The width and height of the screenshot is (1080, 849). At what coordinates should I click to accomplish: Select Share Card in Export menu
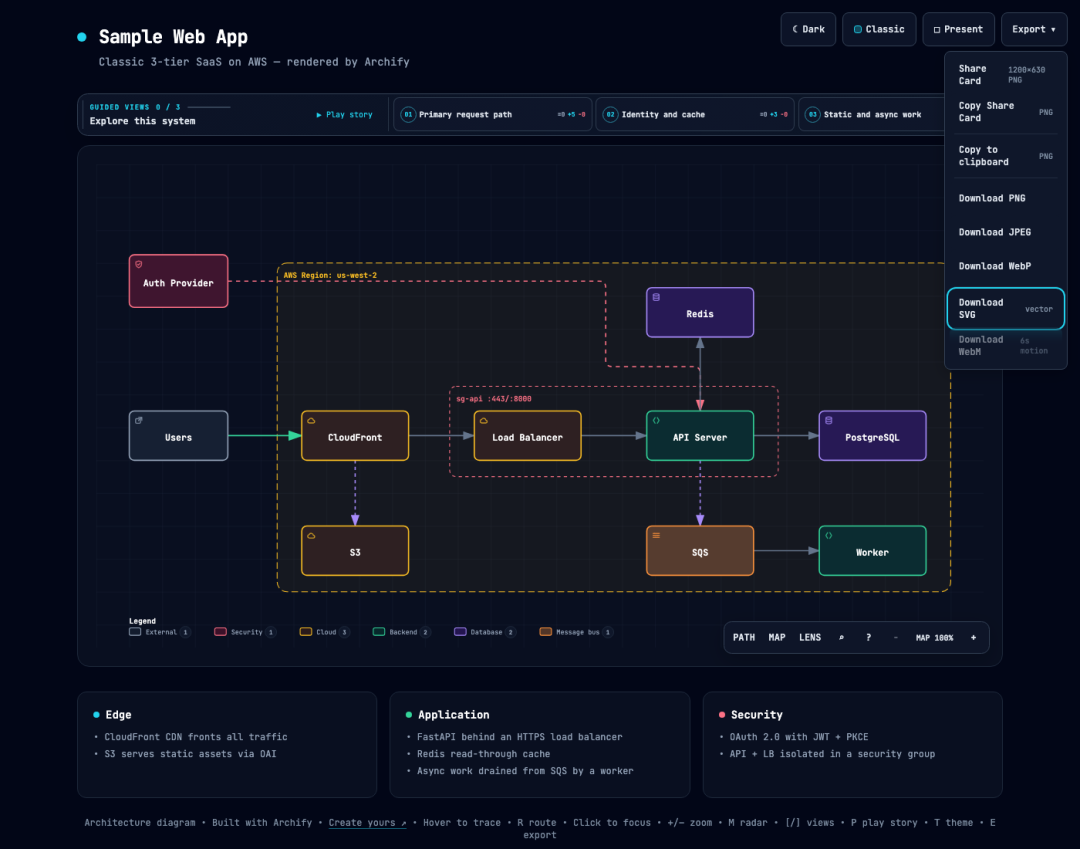[x=1006, y=74]
